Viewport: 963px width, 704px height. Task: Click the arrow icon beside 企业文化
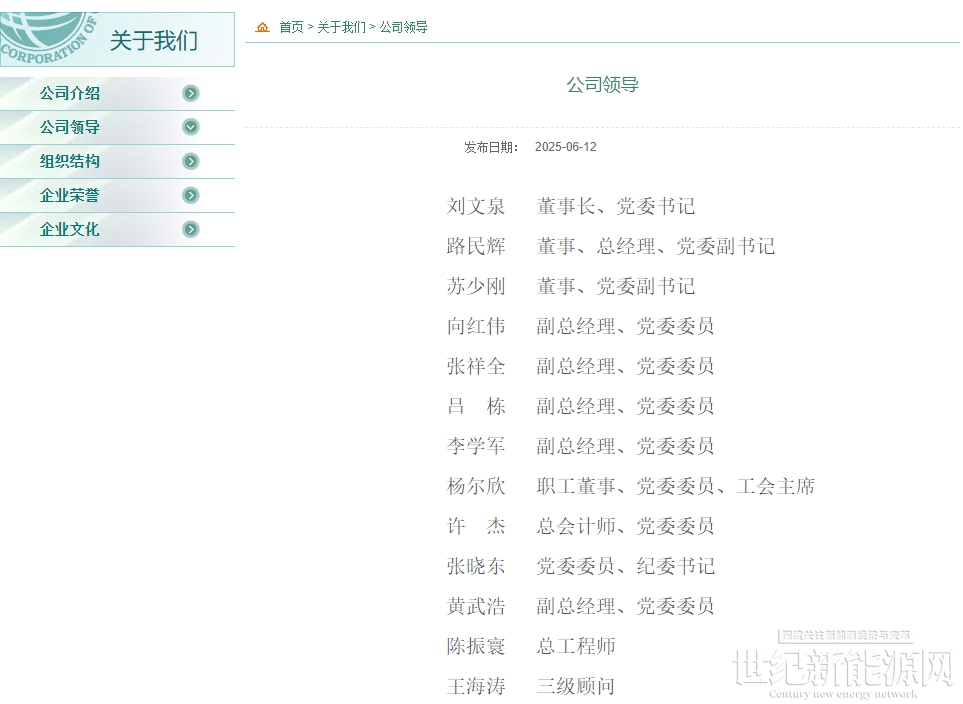(191, 230)
